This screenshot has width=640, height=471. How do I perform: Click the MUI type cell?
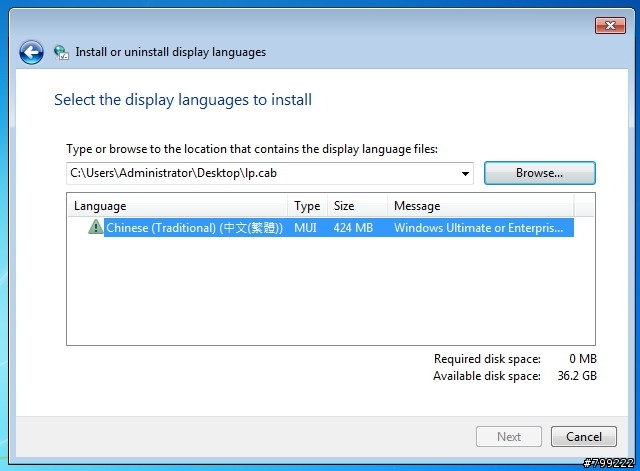305,228
